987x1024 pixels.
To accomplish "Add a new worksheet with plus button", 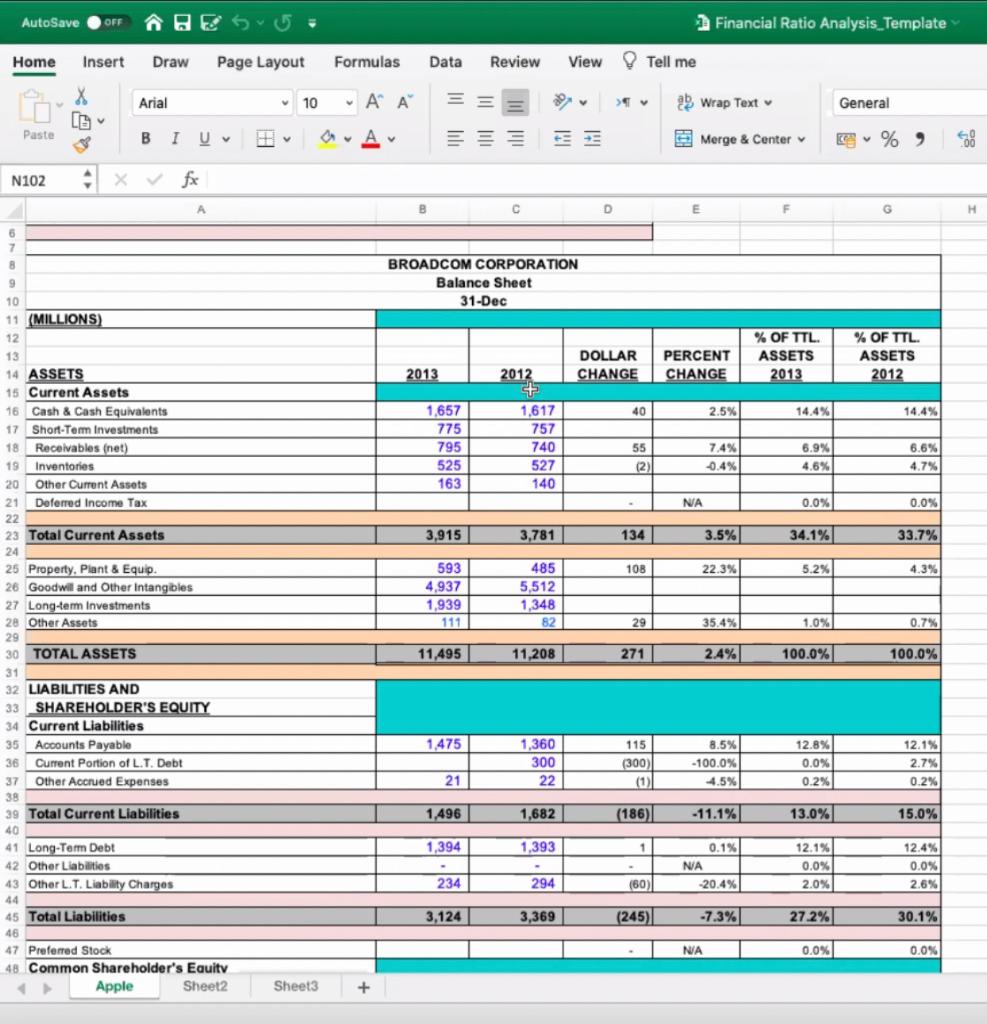I will [x=362, y=986].
